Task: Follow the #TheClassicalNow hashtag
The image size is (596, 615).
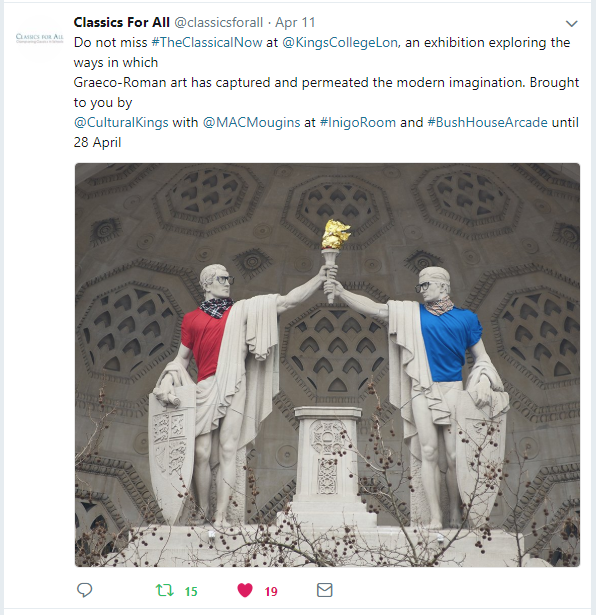Action: 207,42
